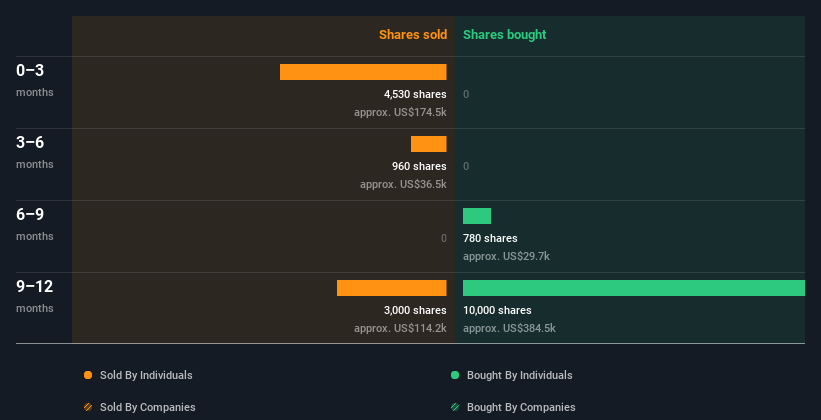Click the zero sold value in 6–9 row
This screenshot has width=821, height=420.
(x=443, y=238)
